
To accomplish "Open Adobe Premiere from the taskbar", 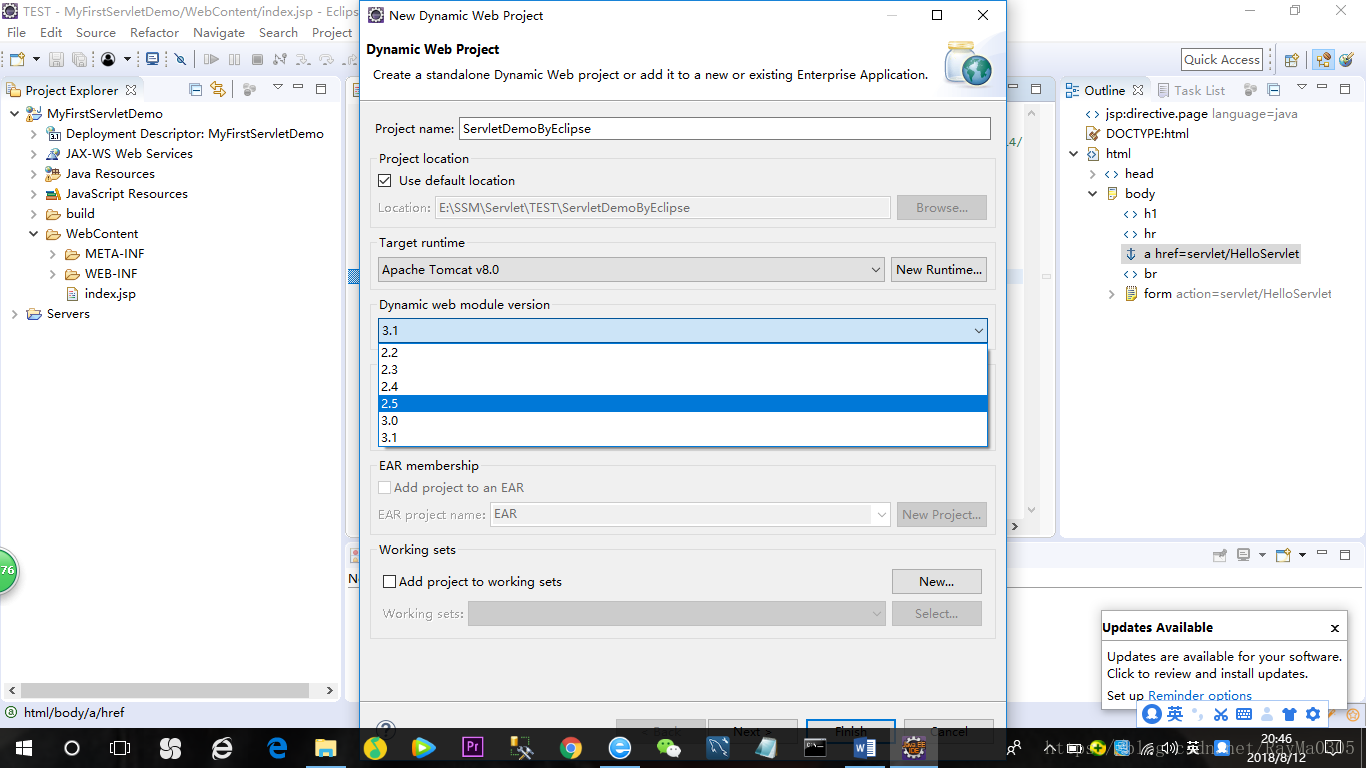I will pos(473,747).
